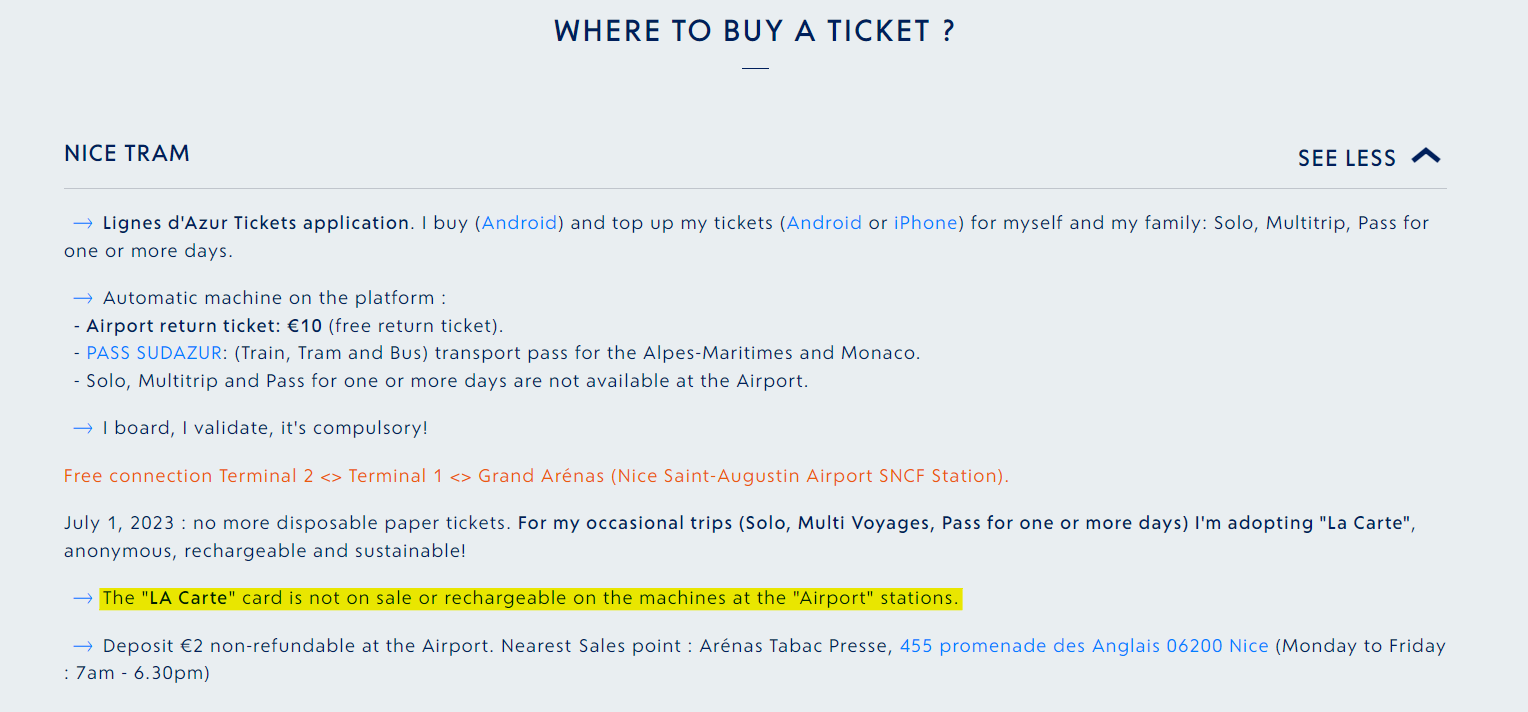Open the 455 promenade des Anglais address link
1528x712 pixels.
coord(1084,646)
